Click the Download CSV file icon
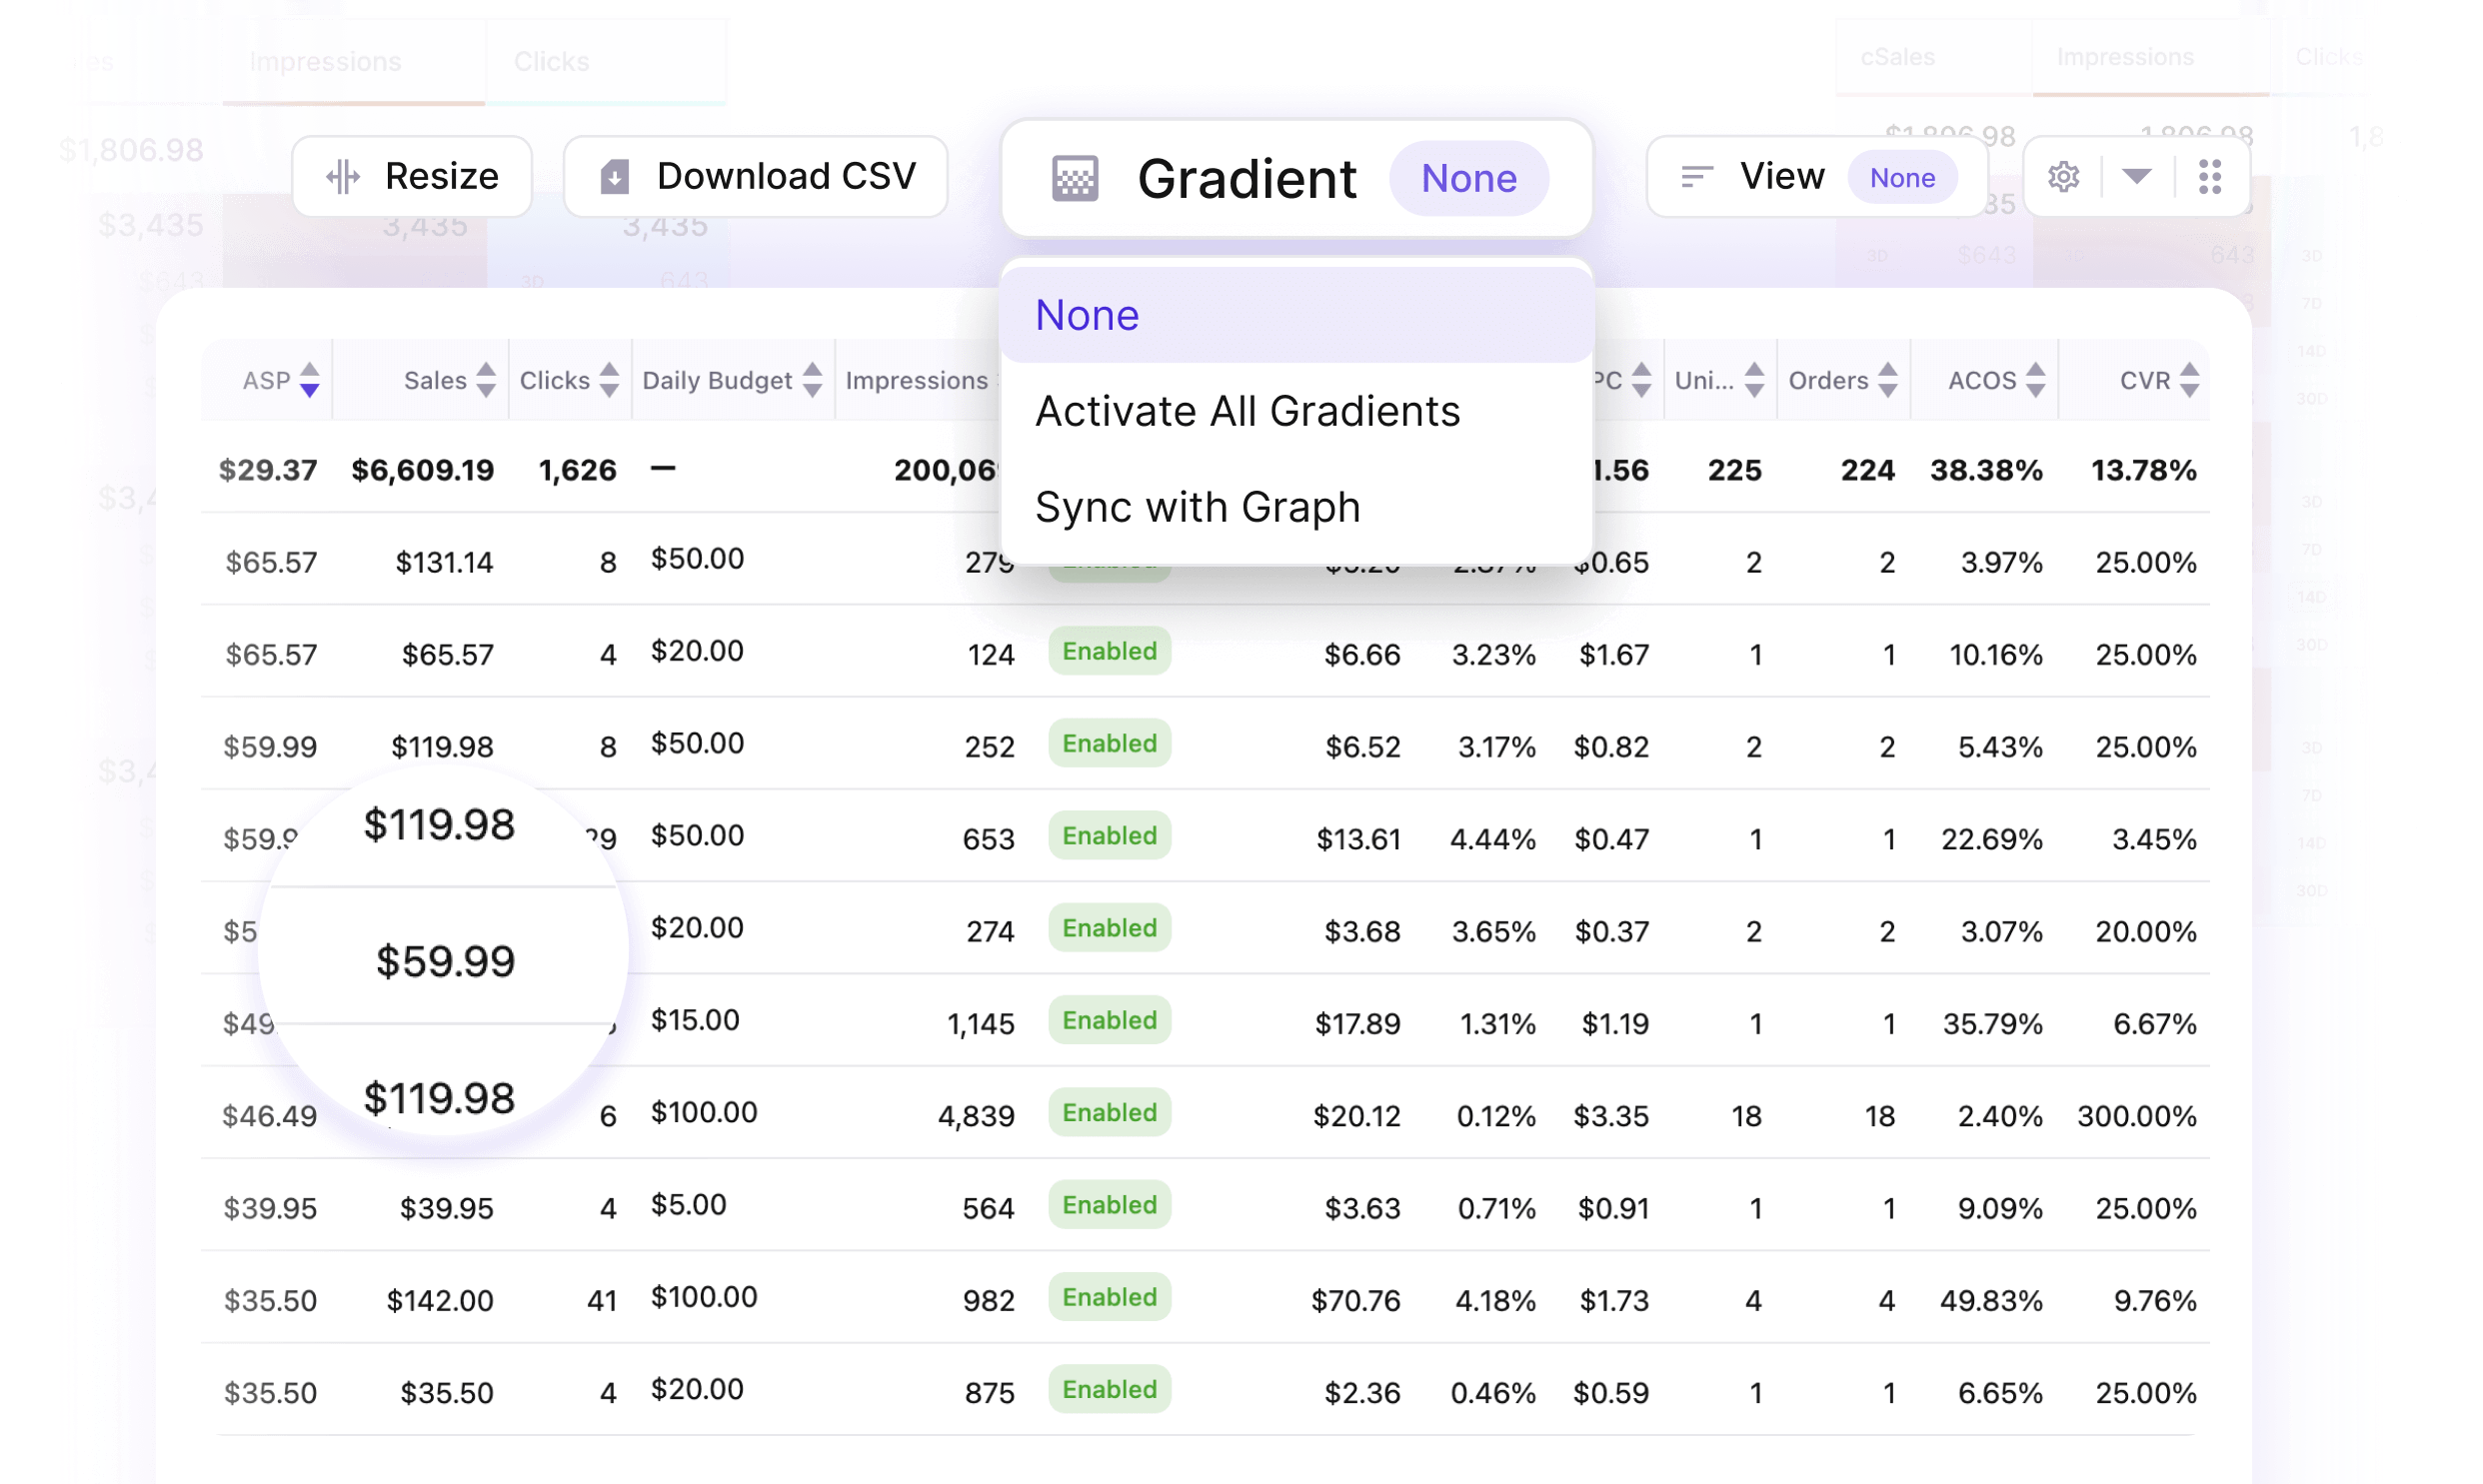 tap(614, 177)
